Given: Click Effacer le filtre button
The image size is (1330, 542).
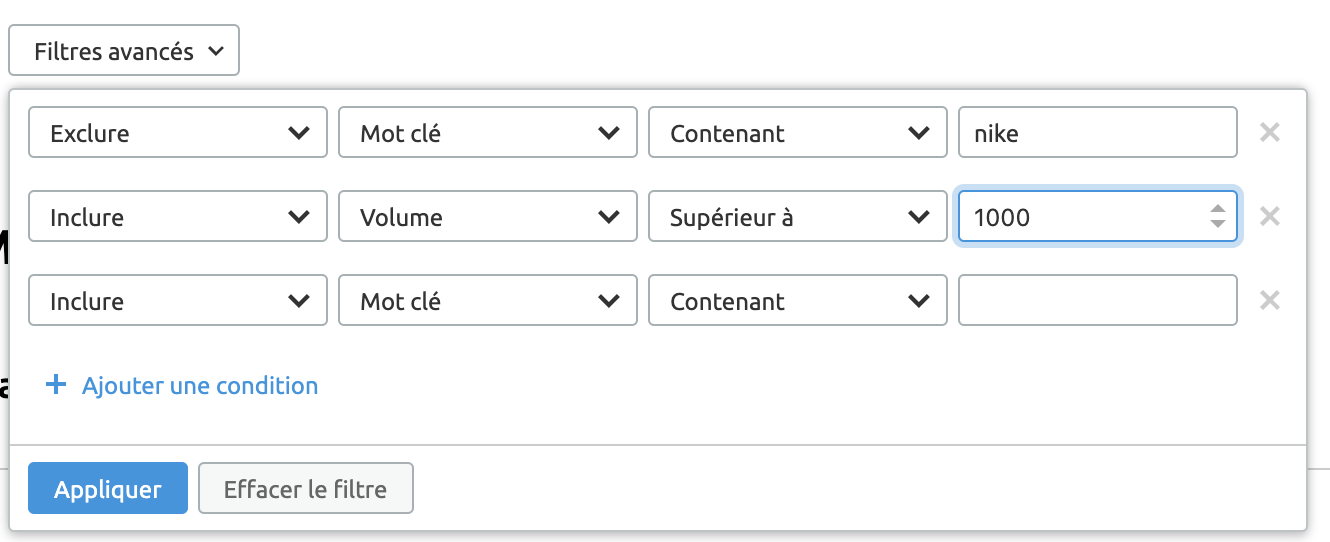Looking at the screenshot, I should click(x=305, y=489).
